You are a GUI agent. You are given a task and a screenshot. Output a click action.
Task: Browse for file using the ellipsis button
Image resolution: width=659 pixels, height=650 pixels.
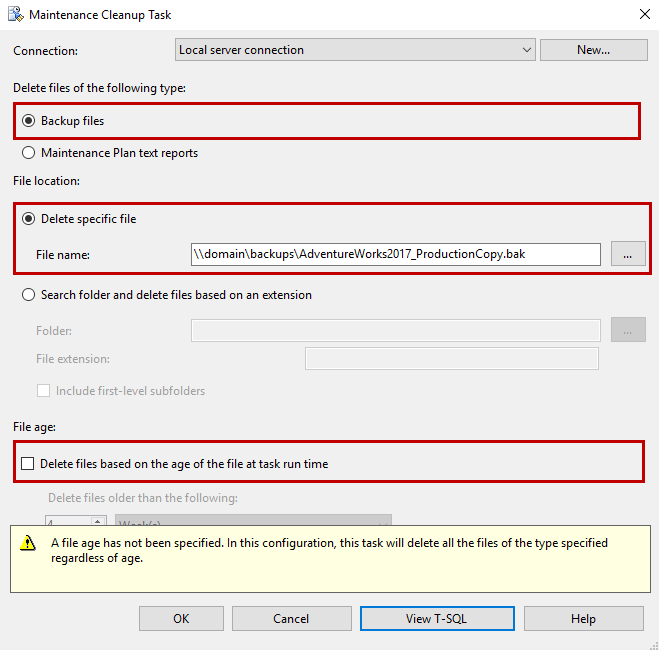627,254
